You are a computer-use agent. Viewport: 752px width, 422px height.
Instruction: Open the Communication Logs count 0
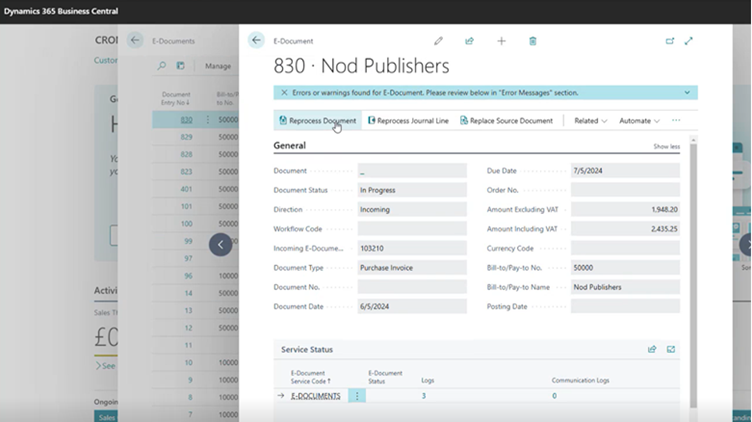[554, 396]
